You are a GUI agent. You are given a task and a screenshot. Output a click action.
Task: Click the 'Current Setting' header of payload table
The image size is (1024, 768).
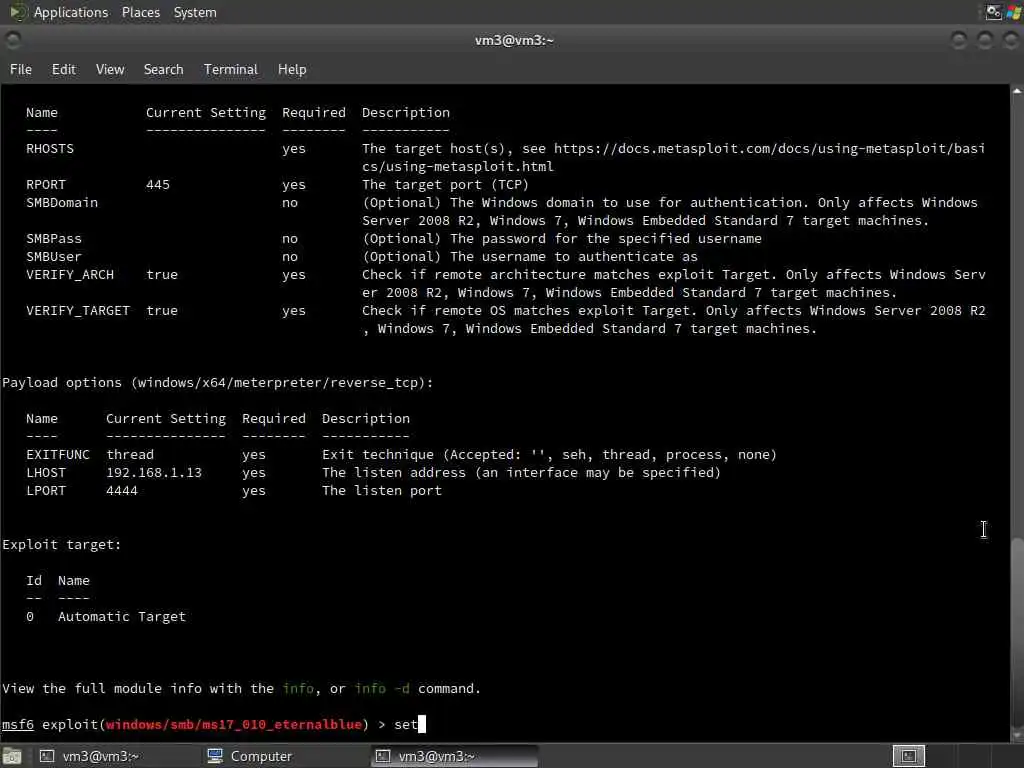pyautogui.click(x=166, y=419)
